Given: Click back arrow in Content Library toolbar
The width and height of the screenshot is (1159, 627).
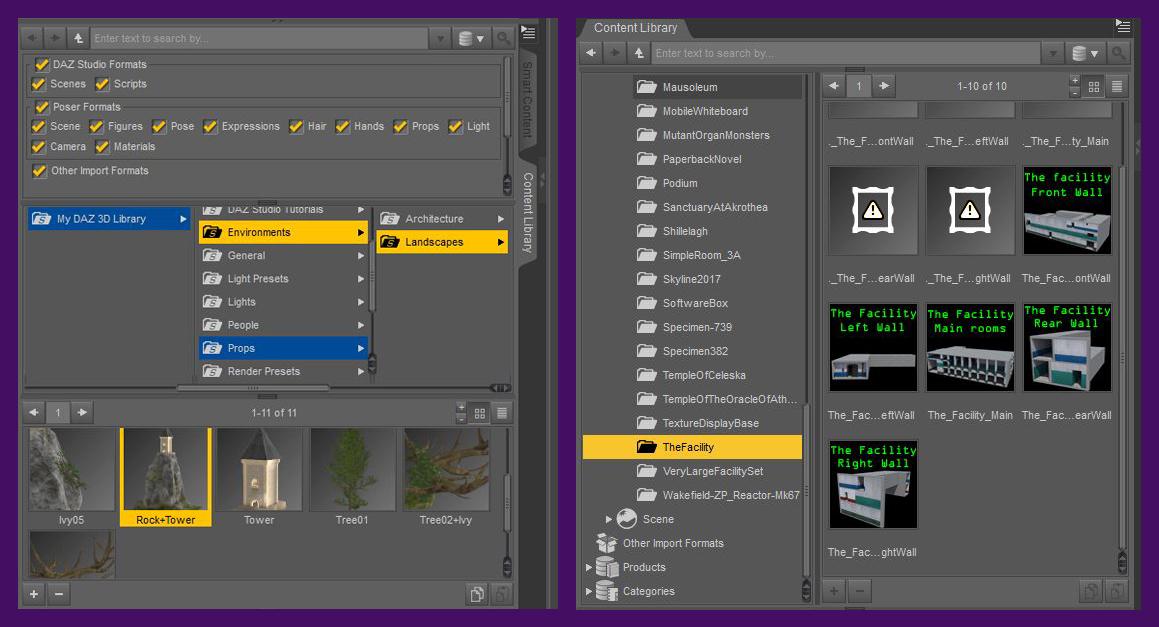Looking at the screenshot, I should tap(591, 53).
